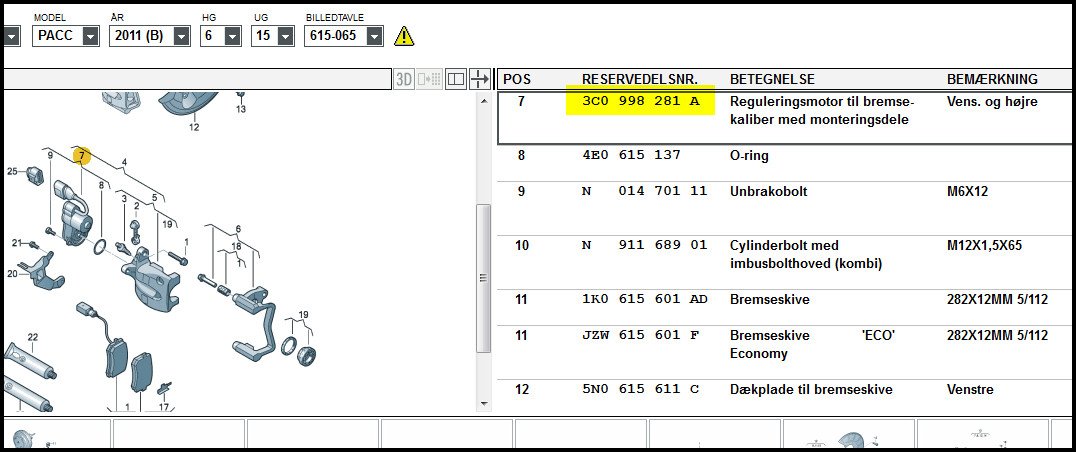Click callout number 12 in the diagram
1076x452 pixels.
point(194,127)
